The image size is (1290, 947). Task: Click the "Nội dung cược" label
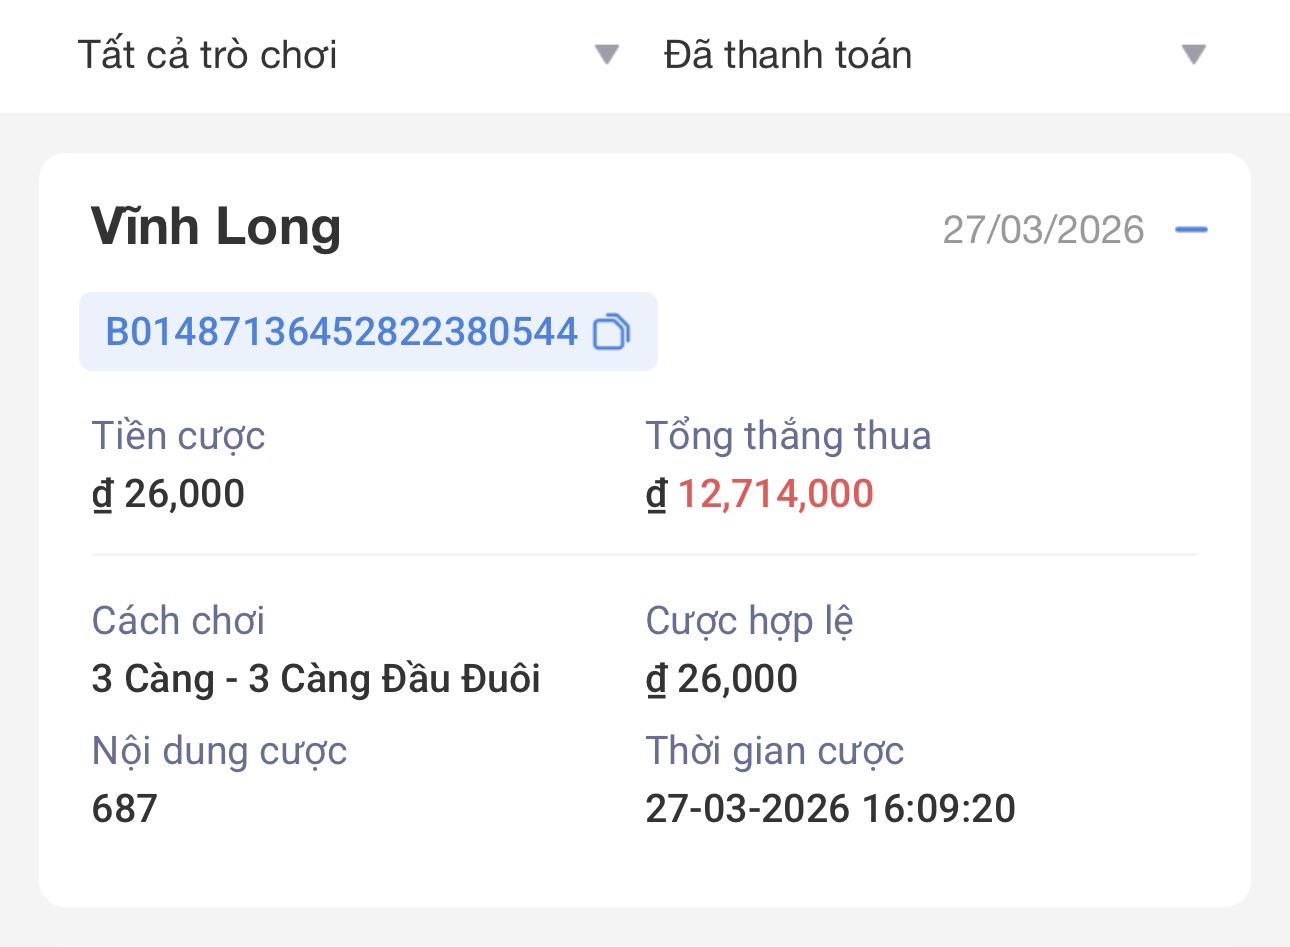219,751
